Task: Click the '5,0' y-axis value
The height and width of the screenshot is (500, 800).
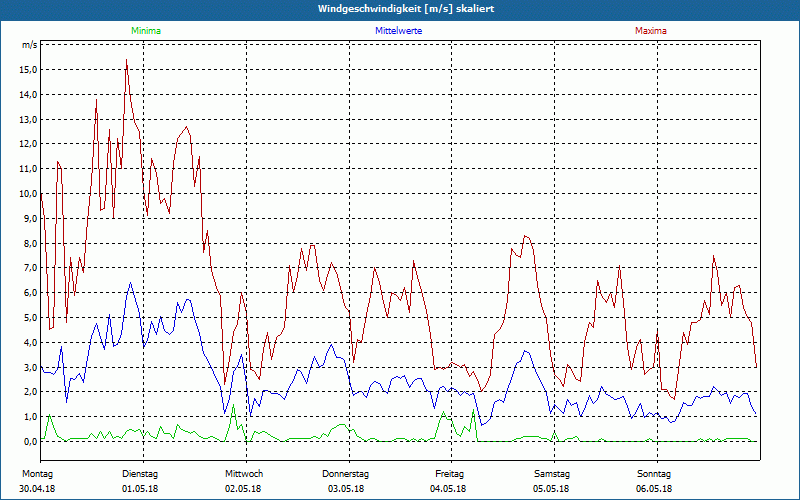Action: point(30,318)
